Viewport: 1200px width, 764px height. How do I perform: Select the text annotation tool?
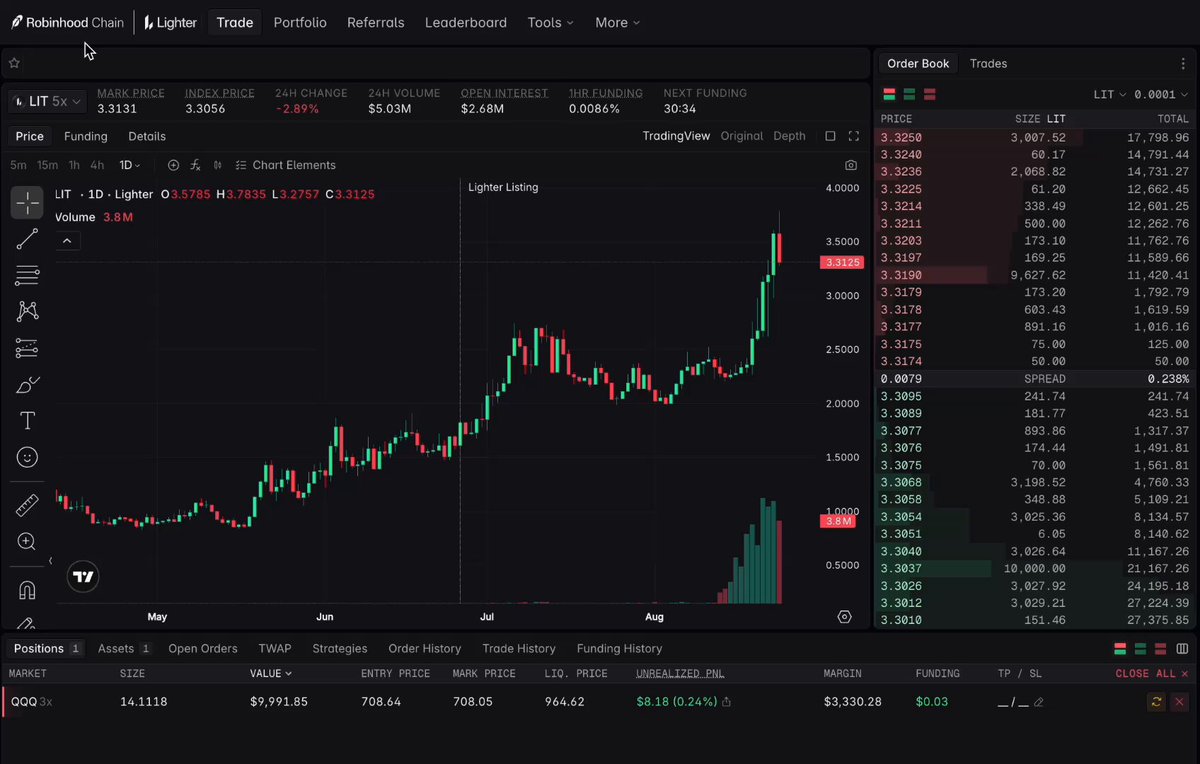[27, 421]
